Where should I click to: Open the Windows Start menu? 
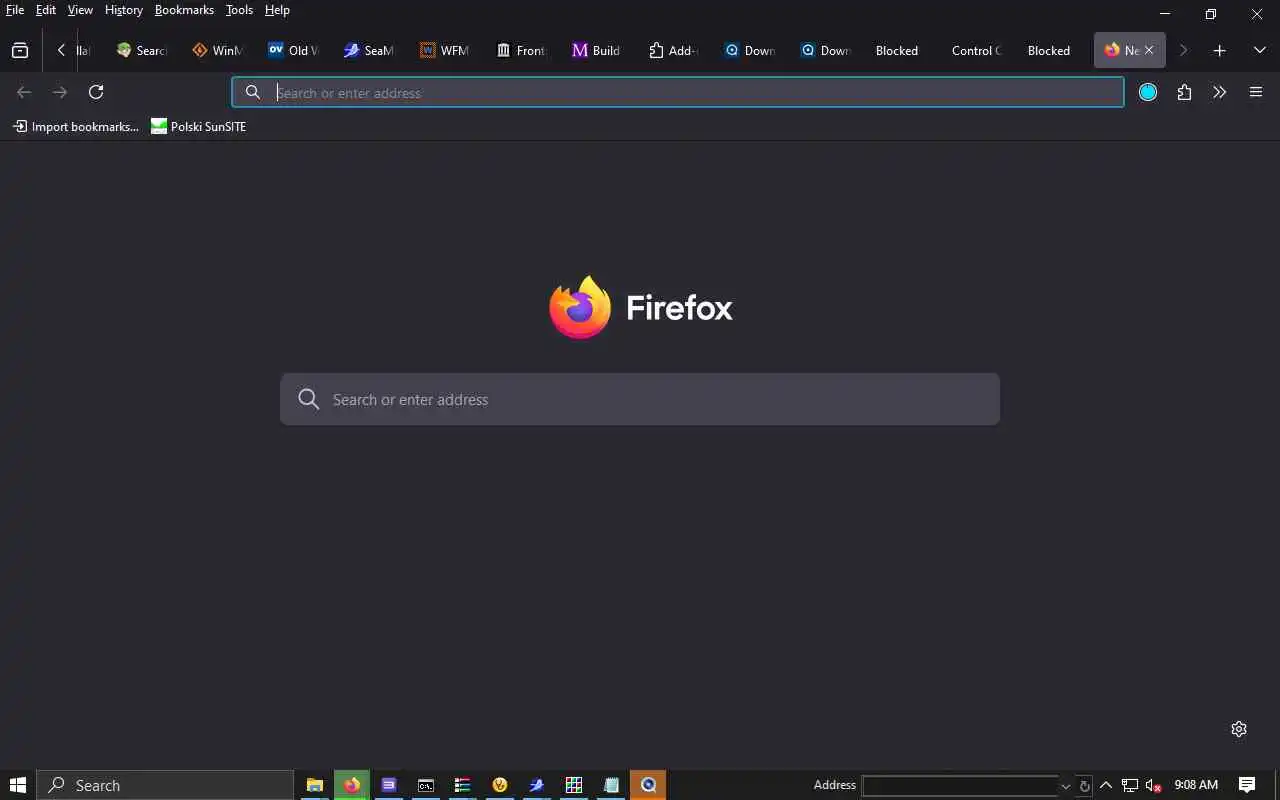click(17, 785)
